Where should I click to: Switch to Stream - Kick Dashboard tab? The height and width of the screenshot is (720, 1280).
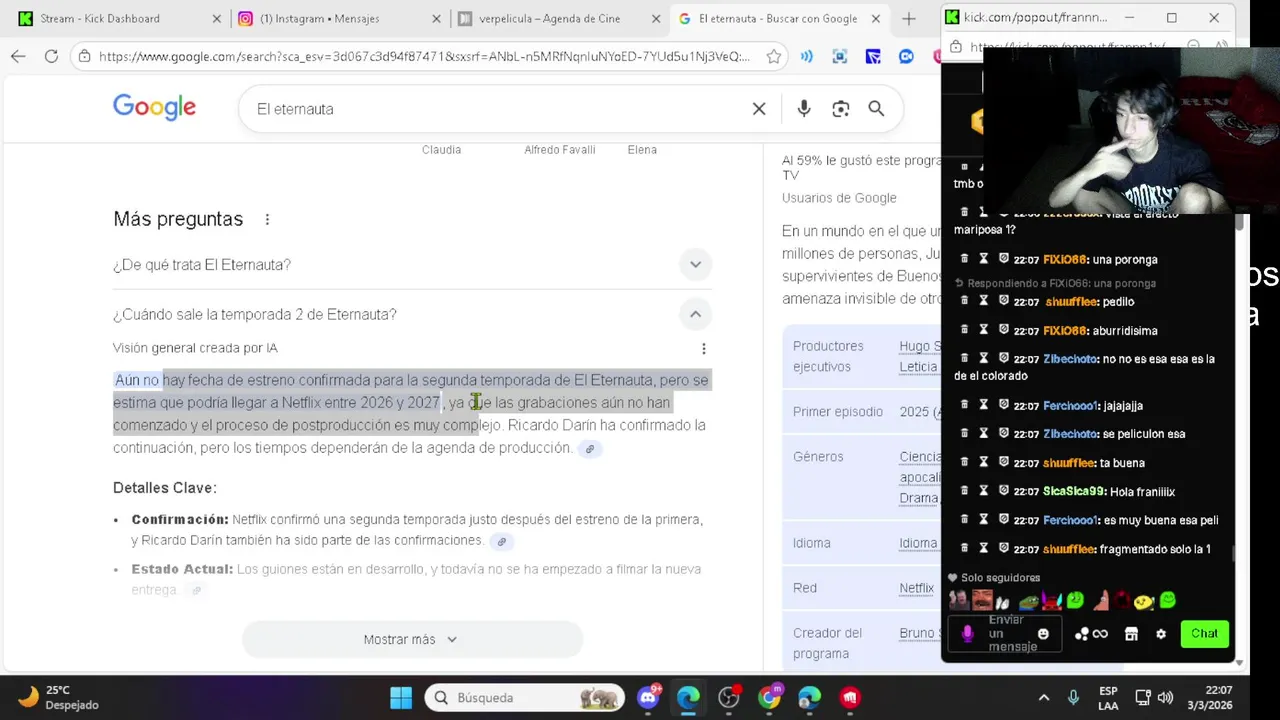(118, 18)
